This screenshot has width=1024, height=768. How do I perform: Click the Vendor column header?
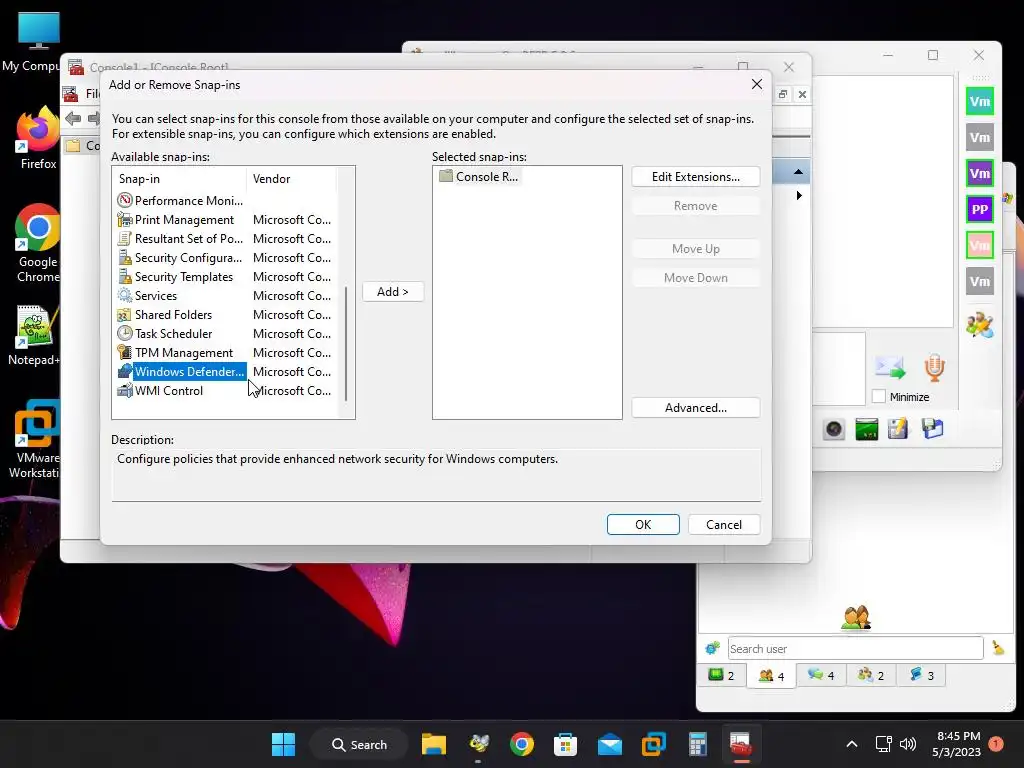click(291, 178)
